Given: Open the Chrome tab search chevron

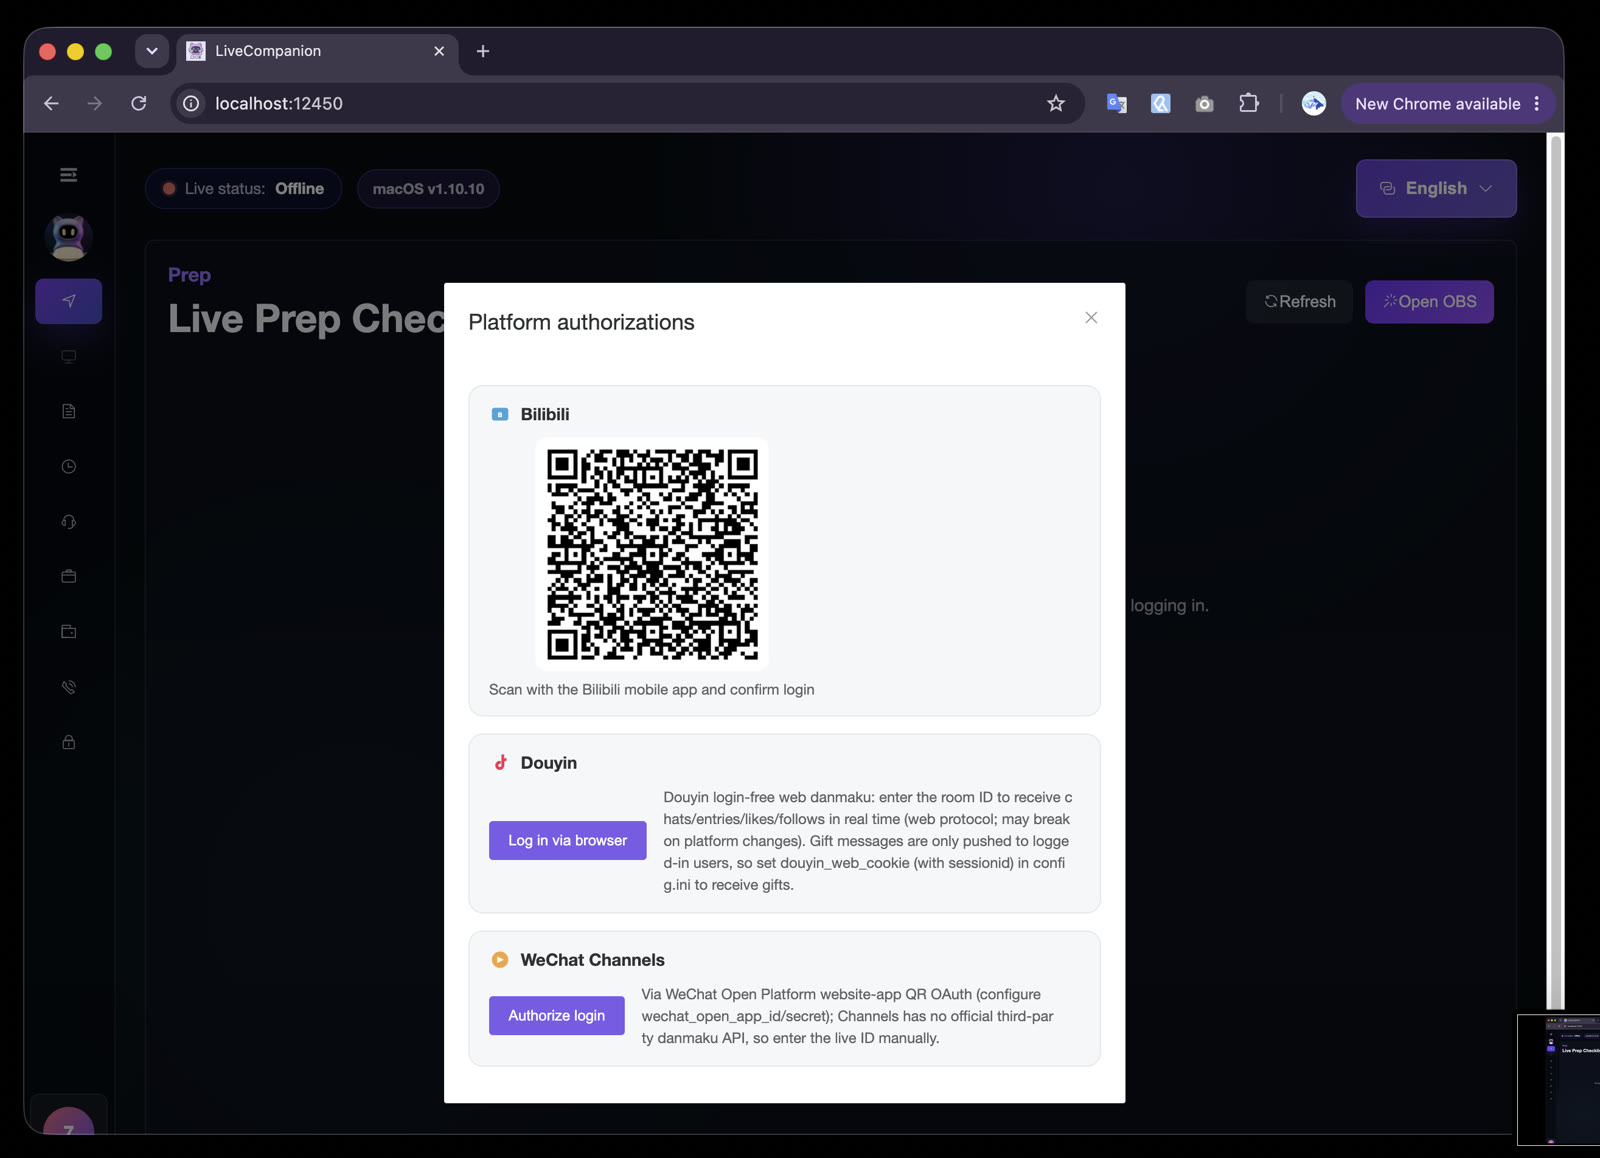Looking at the screenshot, I should click(152, 51).
